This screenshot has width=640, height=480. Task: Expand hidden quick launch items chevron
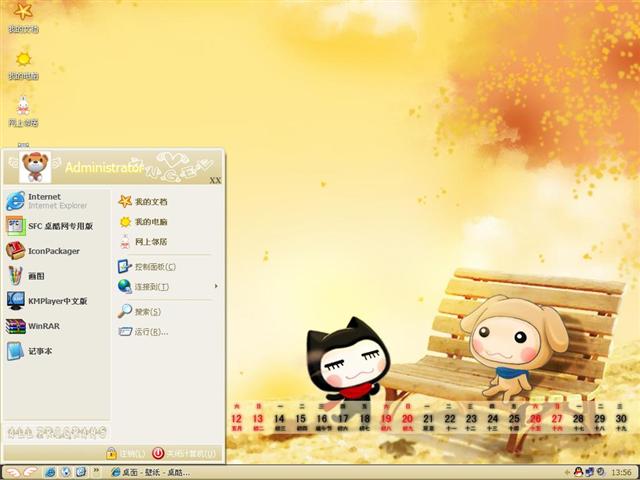[x=96, y=471]
